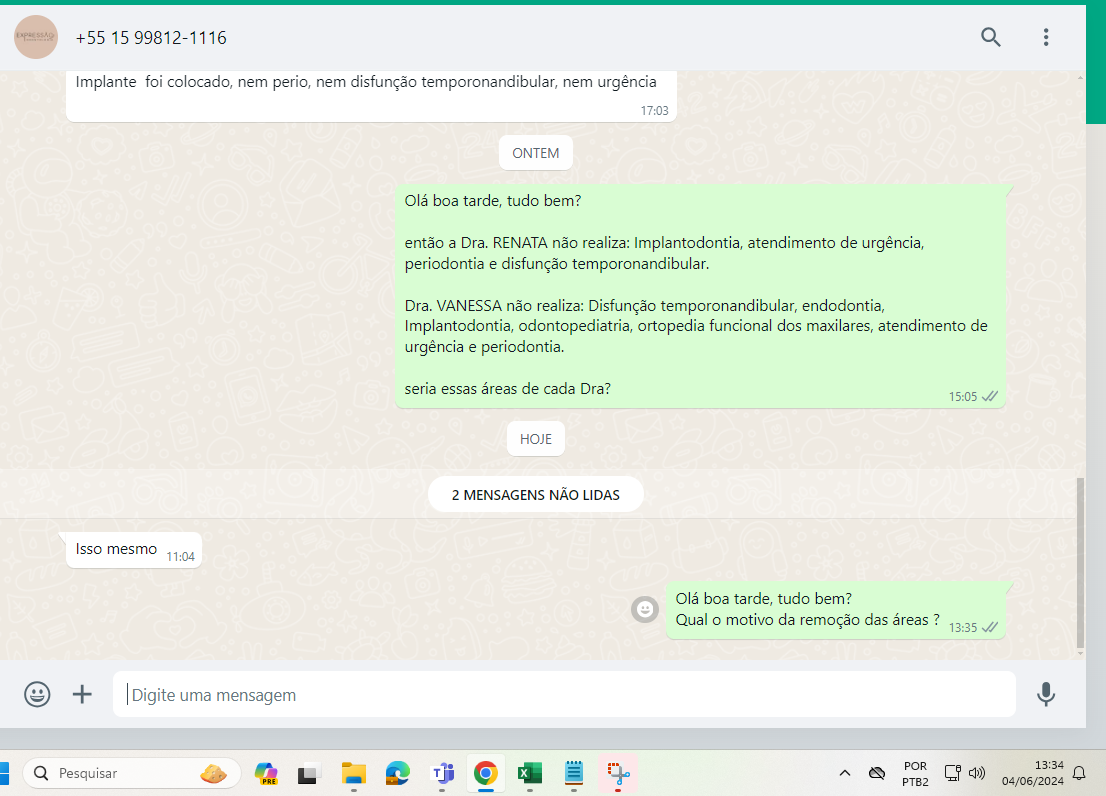Open Microsoft Edge from the taskbar
The width and height of the screenshot is (1106, 796).
[398, 773]
